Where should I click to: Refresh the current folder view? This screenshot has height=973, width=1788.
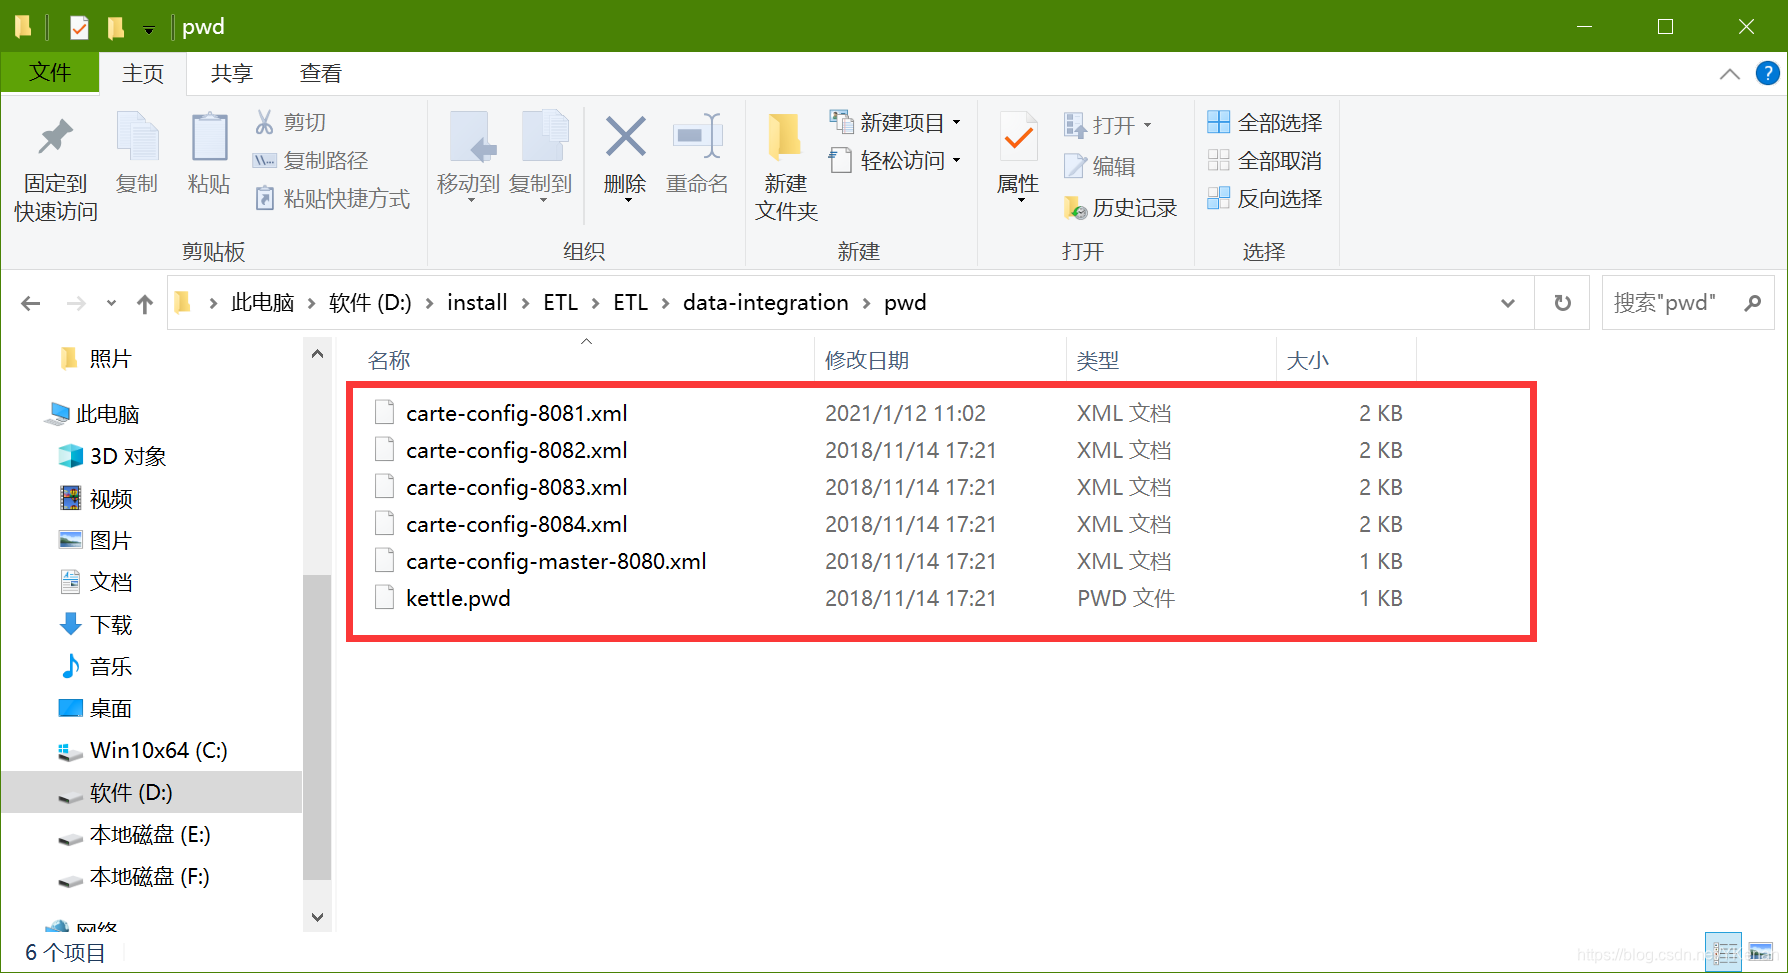click(x=1562, y=302)
